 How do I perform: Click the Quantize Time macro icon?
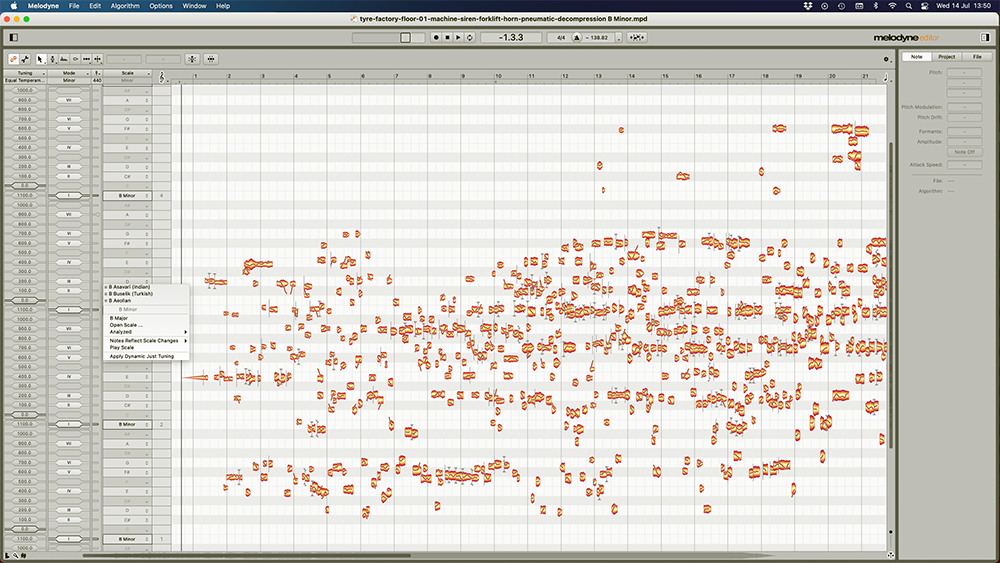pos(210,59)
